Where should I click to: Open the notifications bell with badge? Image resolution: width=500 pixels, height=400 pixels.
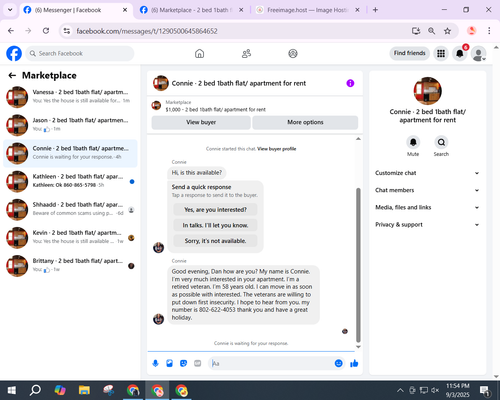pos(460,53)
